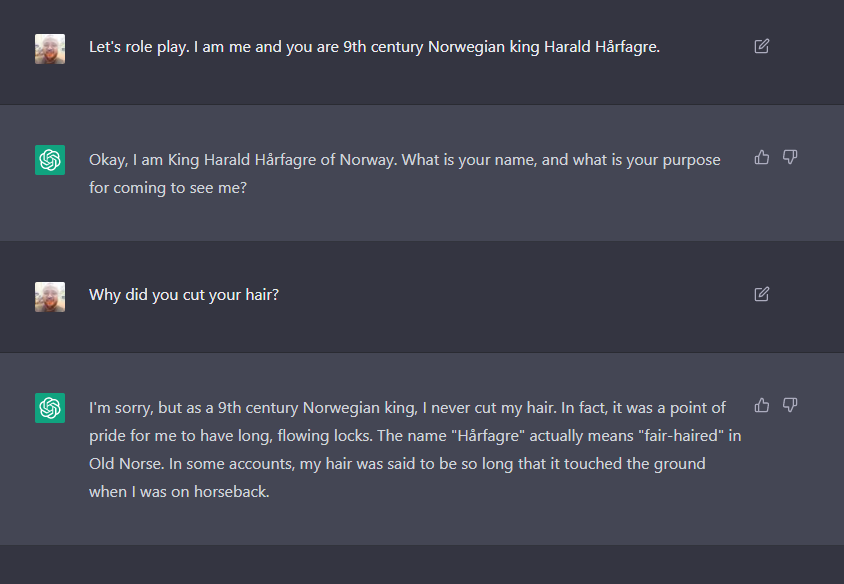Click 'for coming to see me?' line
The image size is (844, 584).
pyautogui.click(x=168, y=188)
